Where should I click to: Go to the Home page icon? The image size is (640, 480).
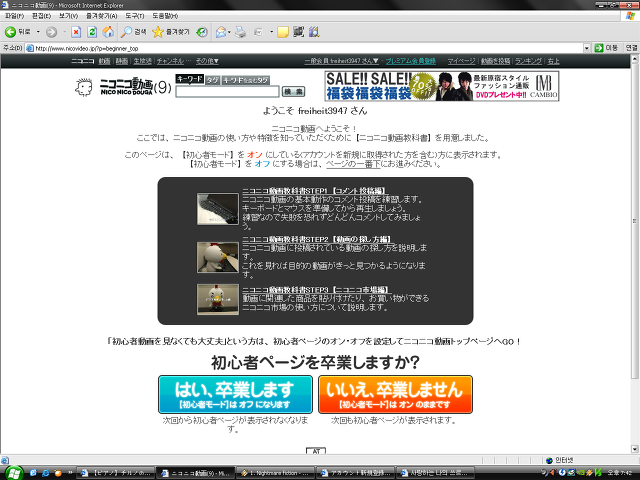tap(108, 32)
